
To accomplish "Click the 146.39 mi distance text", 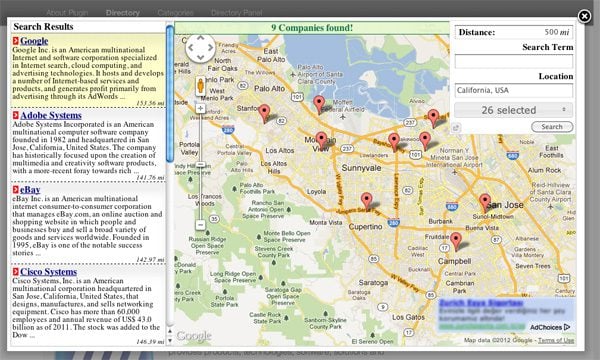I will click(x=150, y=342).
